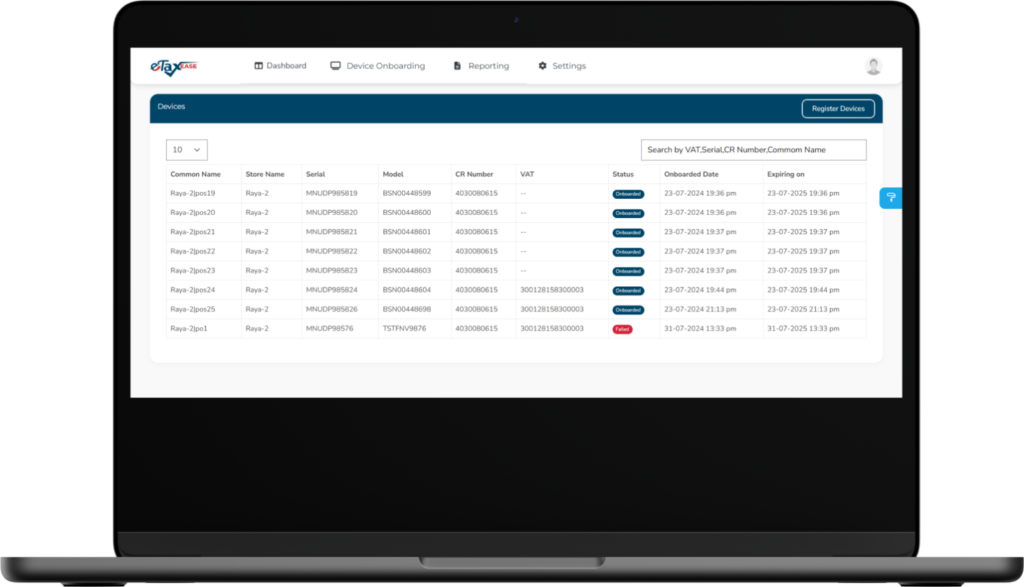
Task: Click the Reporting document icon
Action: (x=457, y=66)
